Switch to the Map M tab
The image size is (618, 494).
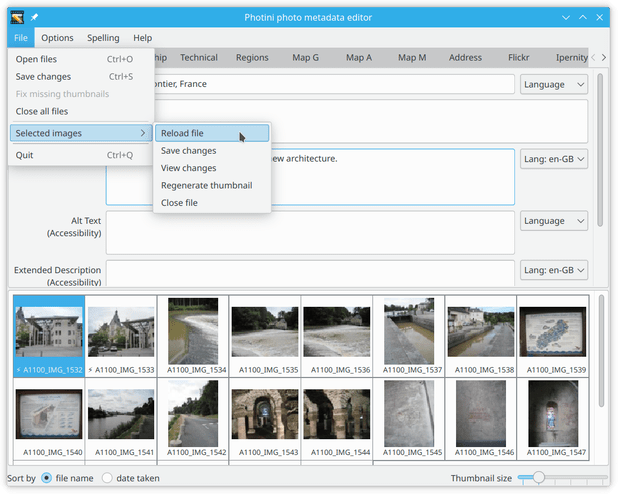[412, 58]
